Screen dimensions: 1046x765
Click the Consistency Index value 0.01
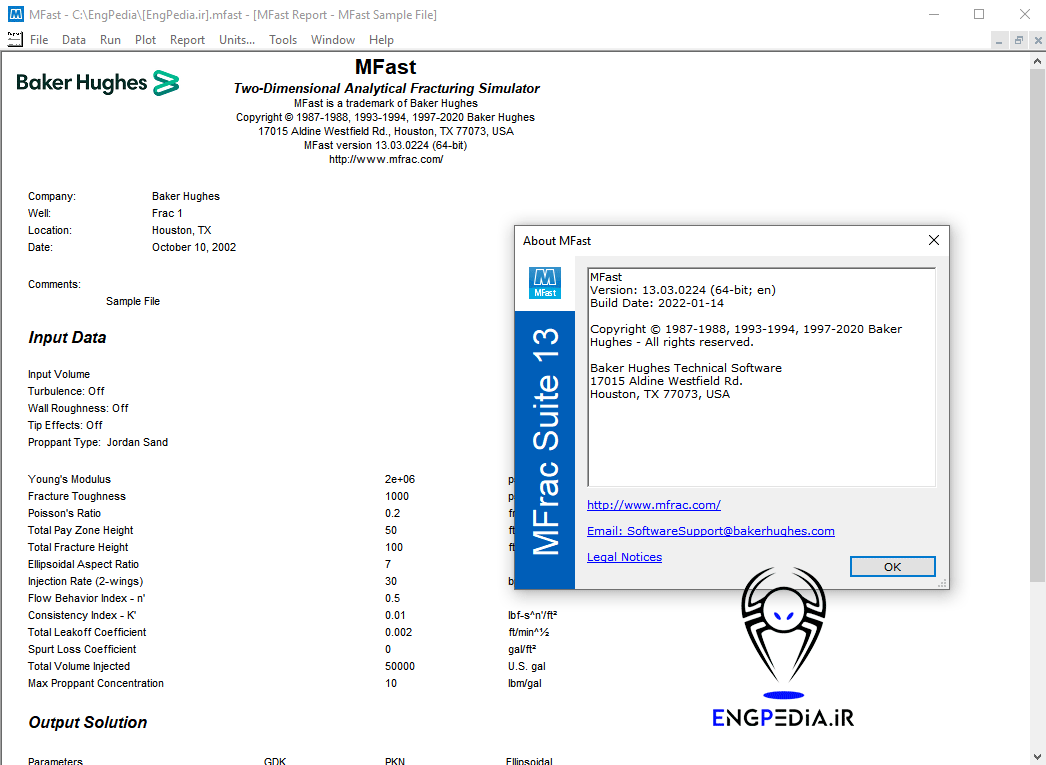pyautogui.click(x=395, y=615)
